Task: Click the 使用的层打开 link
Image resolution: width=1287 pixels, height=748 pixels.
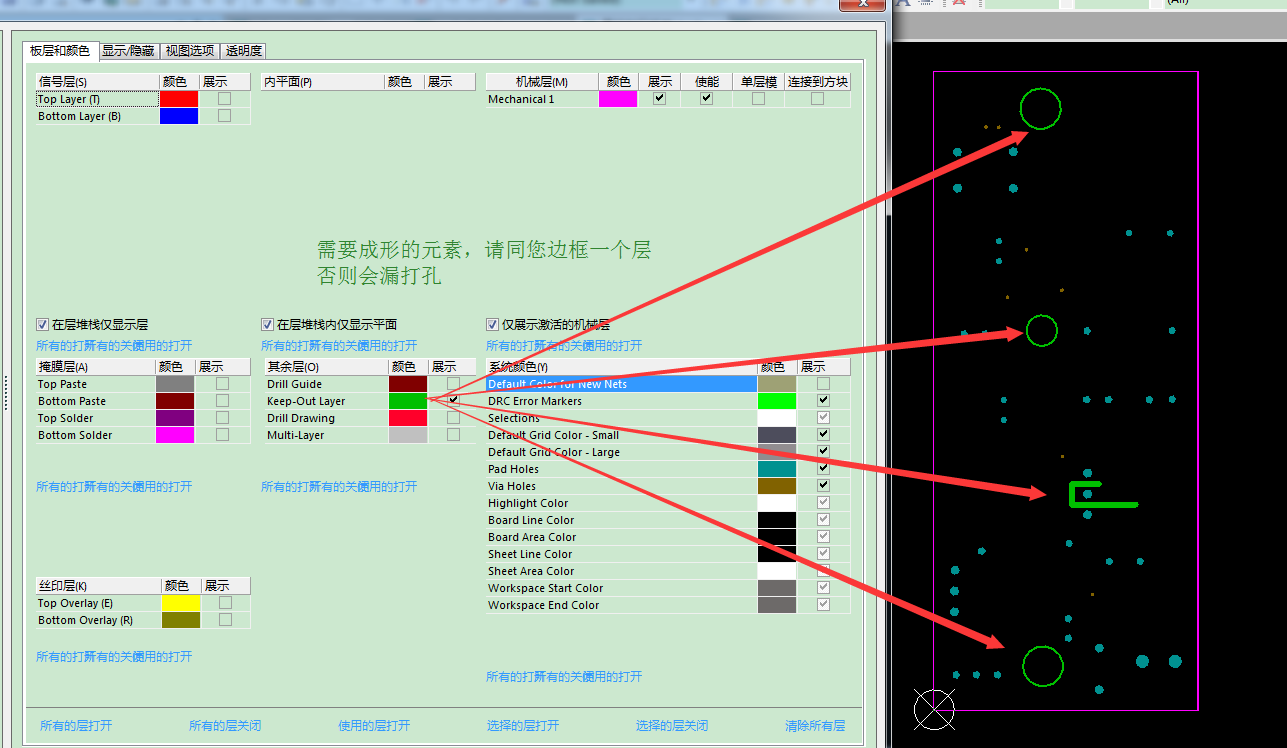Action: point(374,725)
